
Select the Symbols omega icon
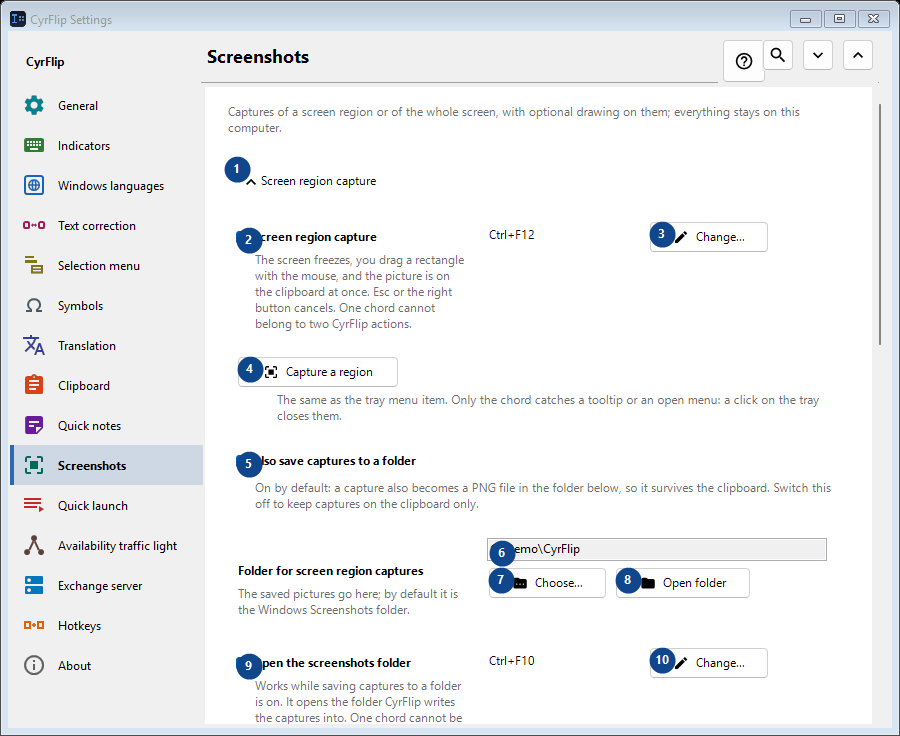(x=34, y=305)
